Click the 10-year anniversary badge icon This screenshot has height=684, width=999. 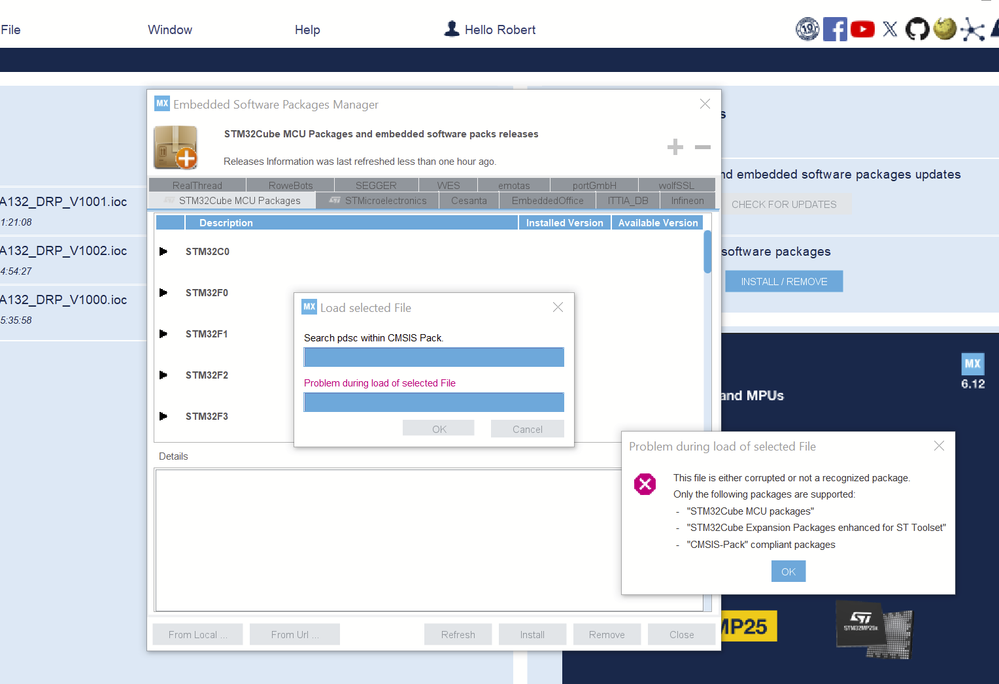(x=807, y=29)
